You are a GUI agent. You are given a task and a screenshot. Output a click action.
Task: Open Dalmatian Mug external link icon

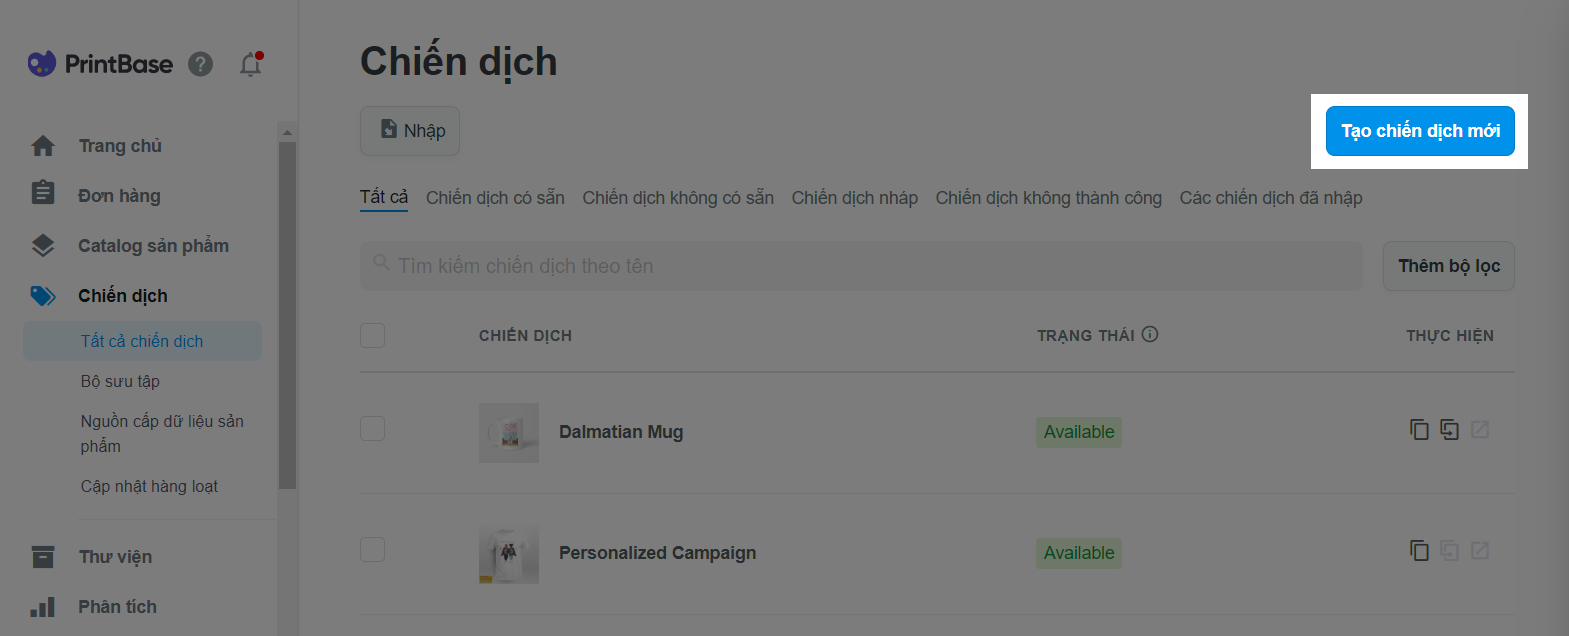click(1480, 430)
